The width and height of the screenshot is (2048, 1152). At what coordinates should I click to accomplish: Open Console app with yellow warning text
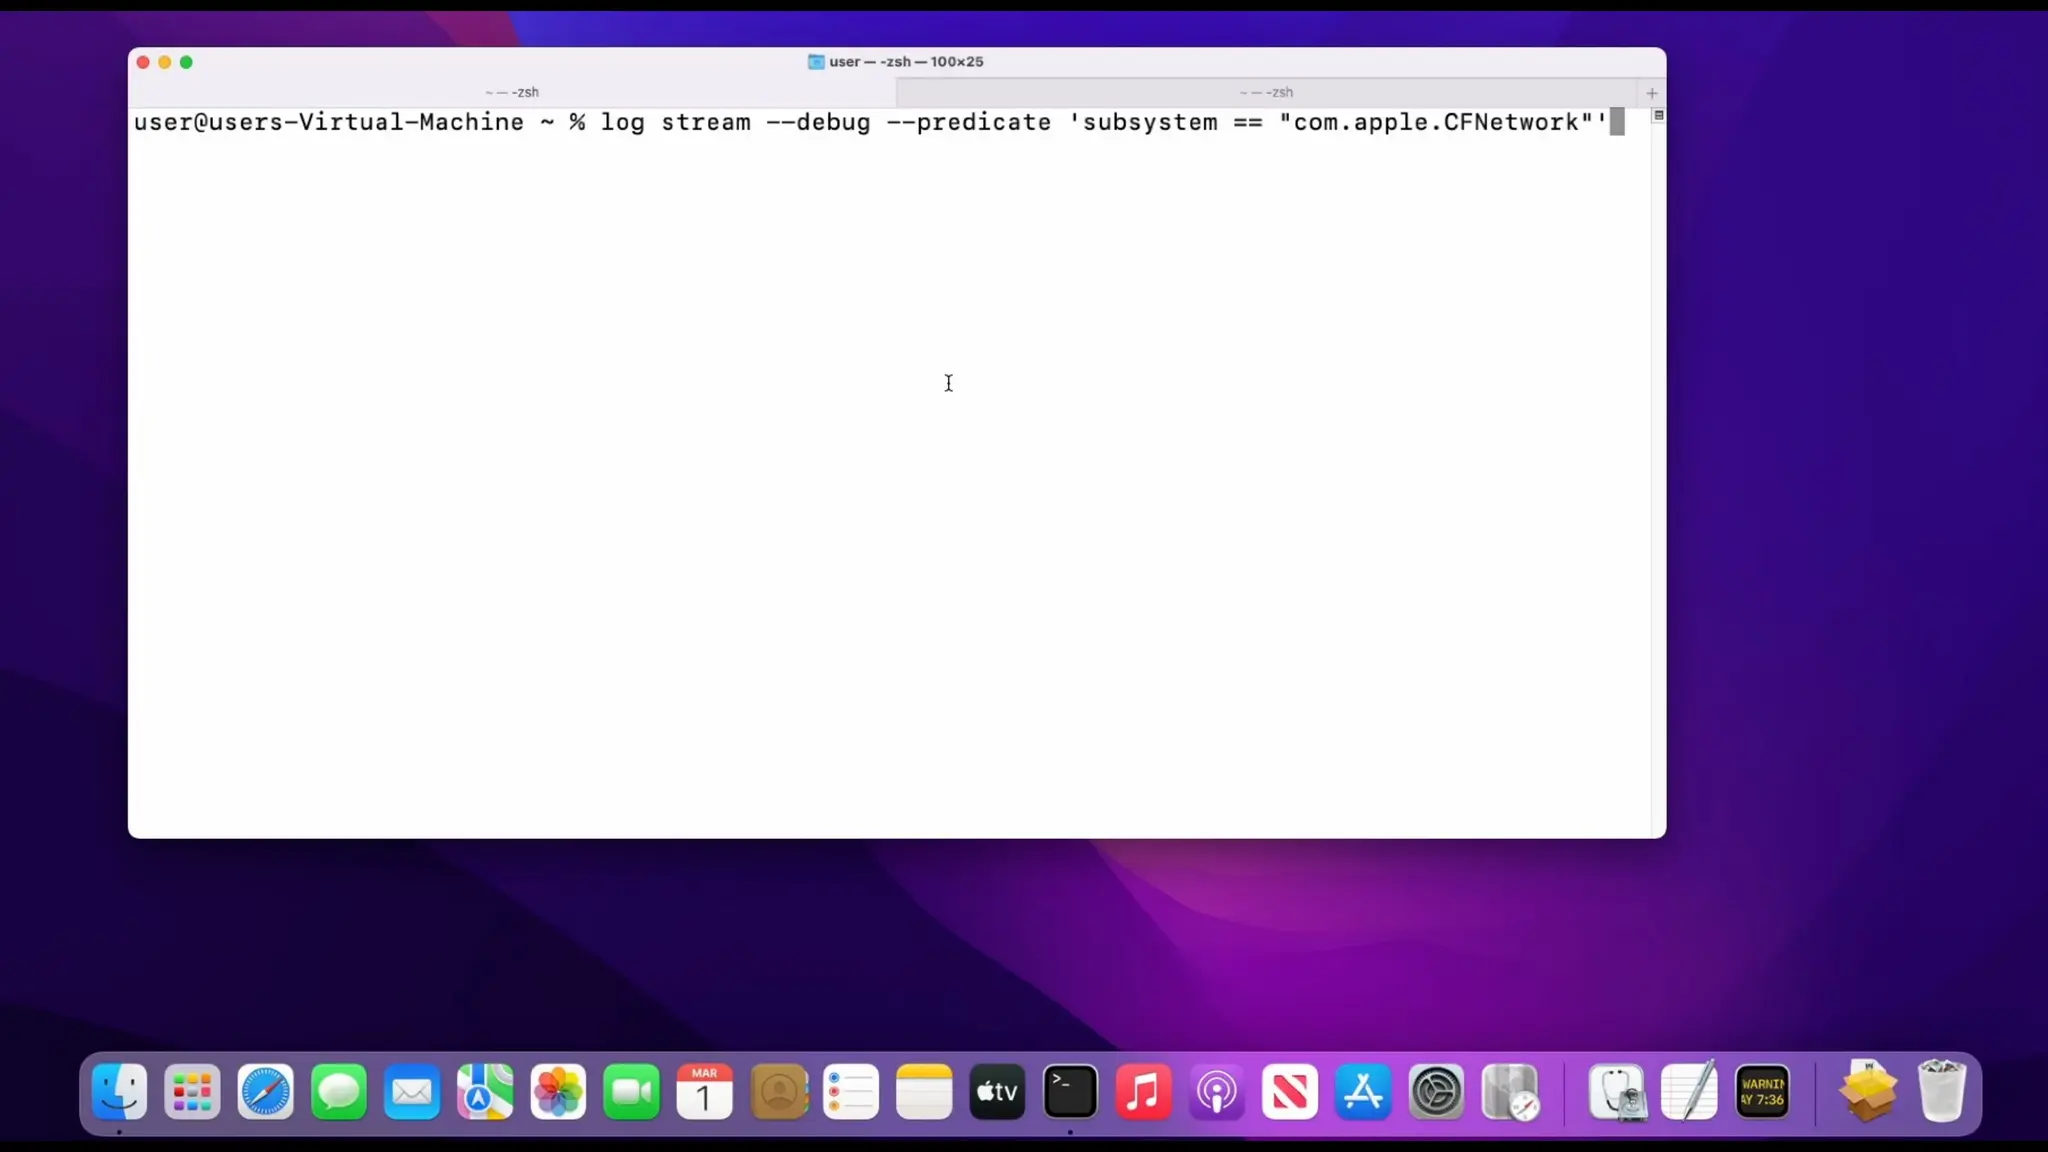(x=1762, y=1091)
